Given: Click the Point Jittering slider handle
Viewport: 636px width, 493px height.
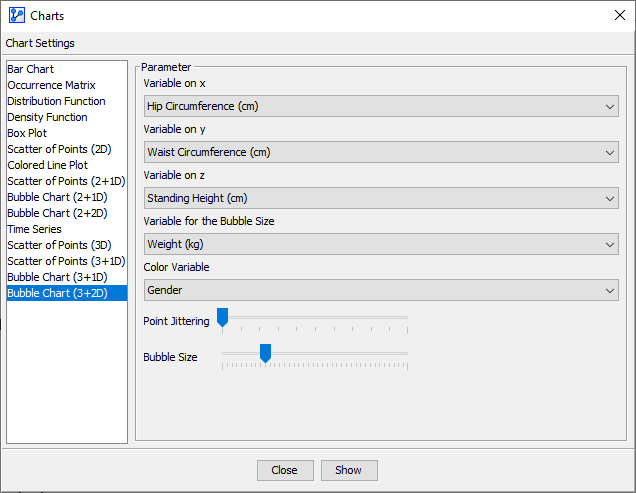Looking at the screenshot, I should tap(223, 318).
